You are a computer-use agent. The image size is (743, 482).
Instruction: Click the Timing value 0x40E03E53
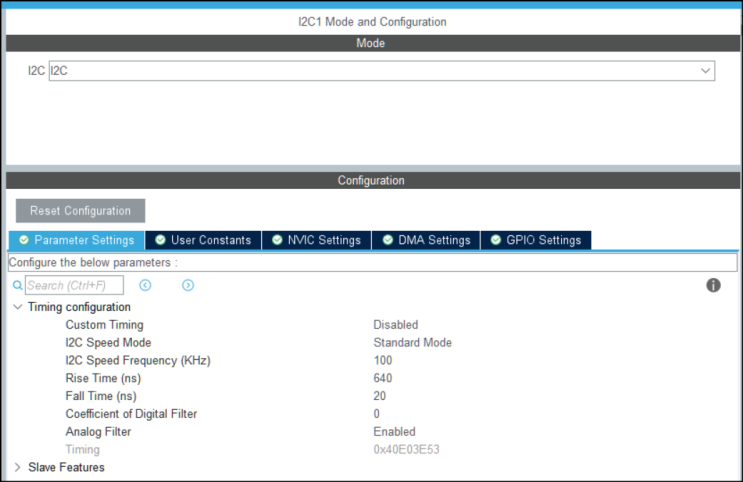406,449
